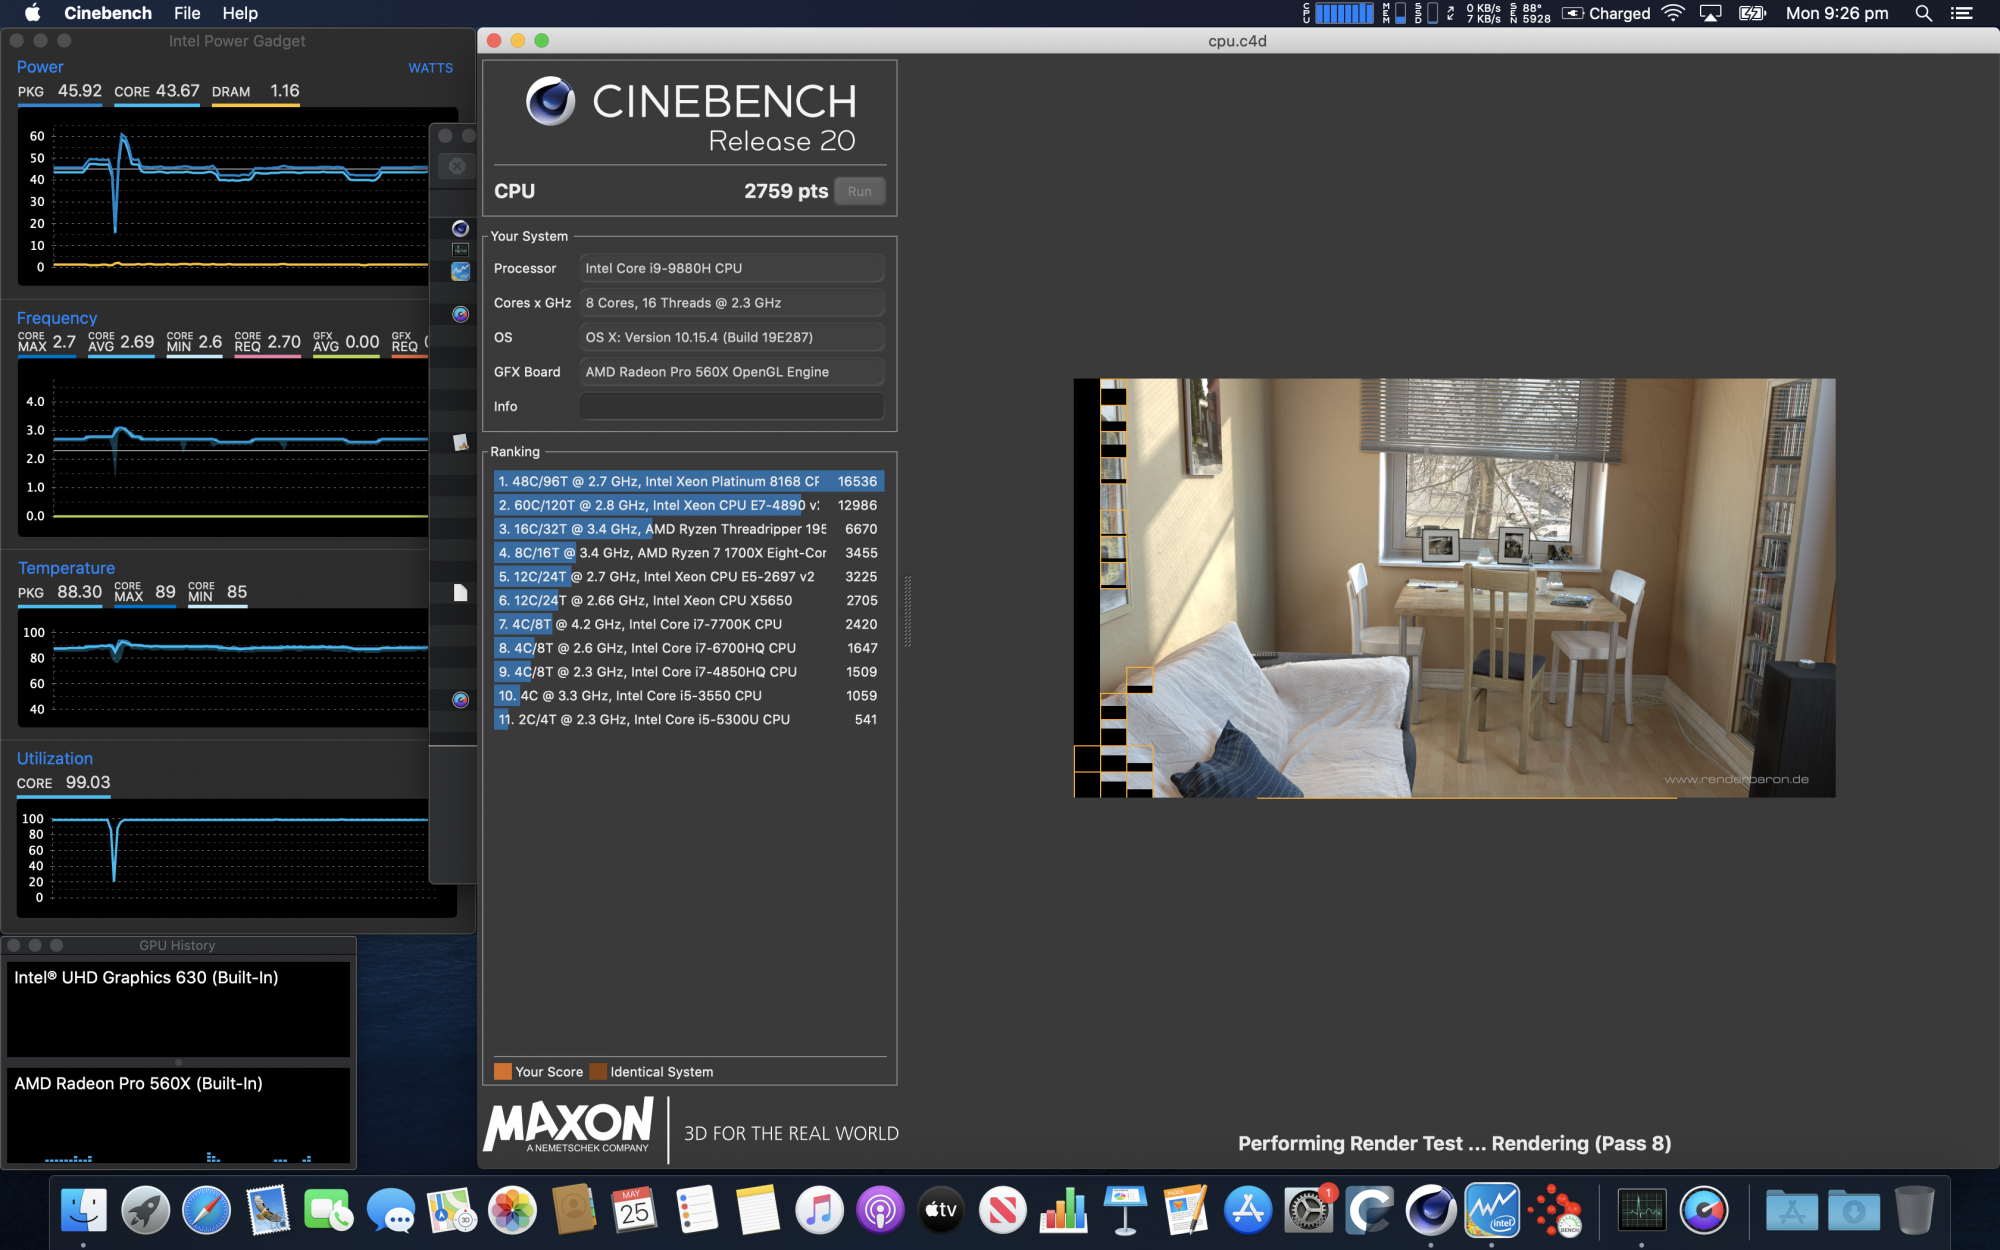2000x1250 pixels.
Task: Open the AirPlay display menu
Action: click(x=1711, y=13)
